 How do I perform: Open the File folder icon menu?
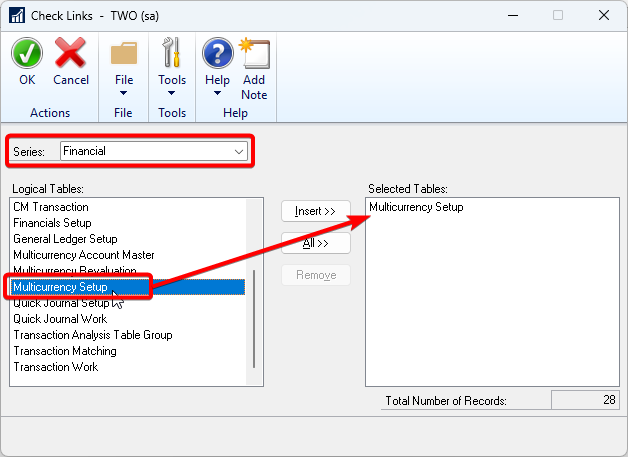point(124,53)
